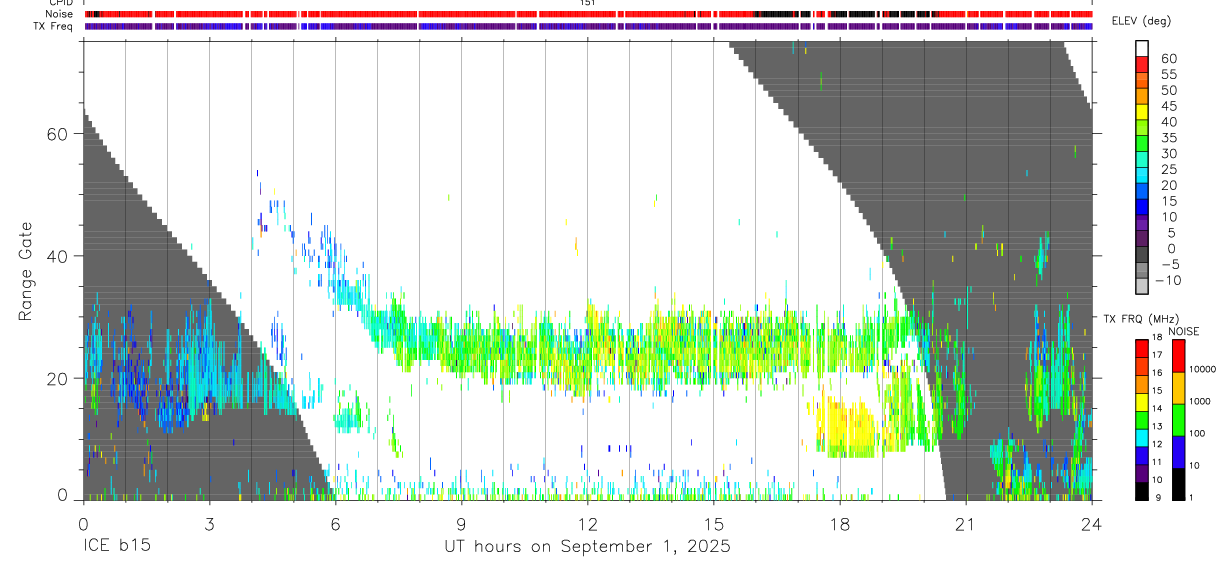Click the x-axis tick label '21'
The width and height of the screenshot is (1228, 567).
click(966, 524)
